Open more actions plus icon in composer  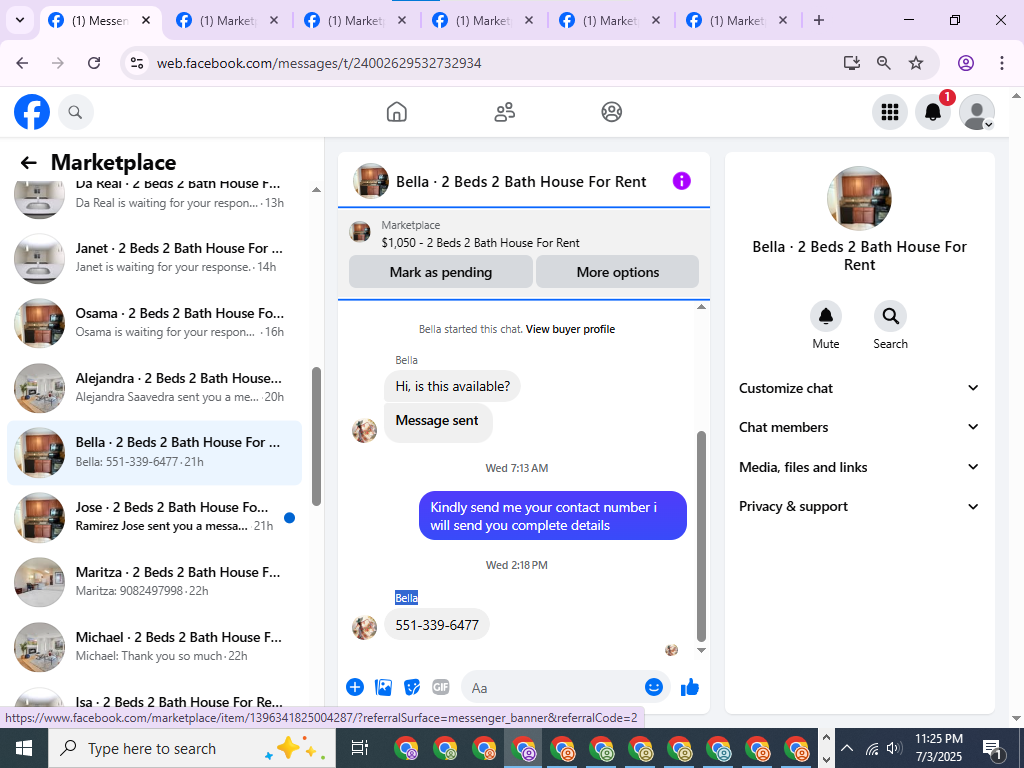click(x=355, y=687)
